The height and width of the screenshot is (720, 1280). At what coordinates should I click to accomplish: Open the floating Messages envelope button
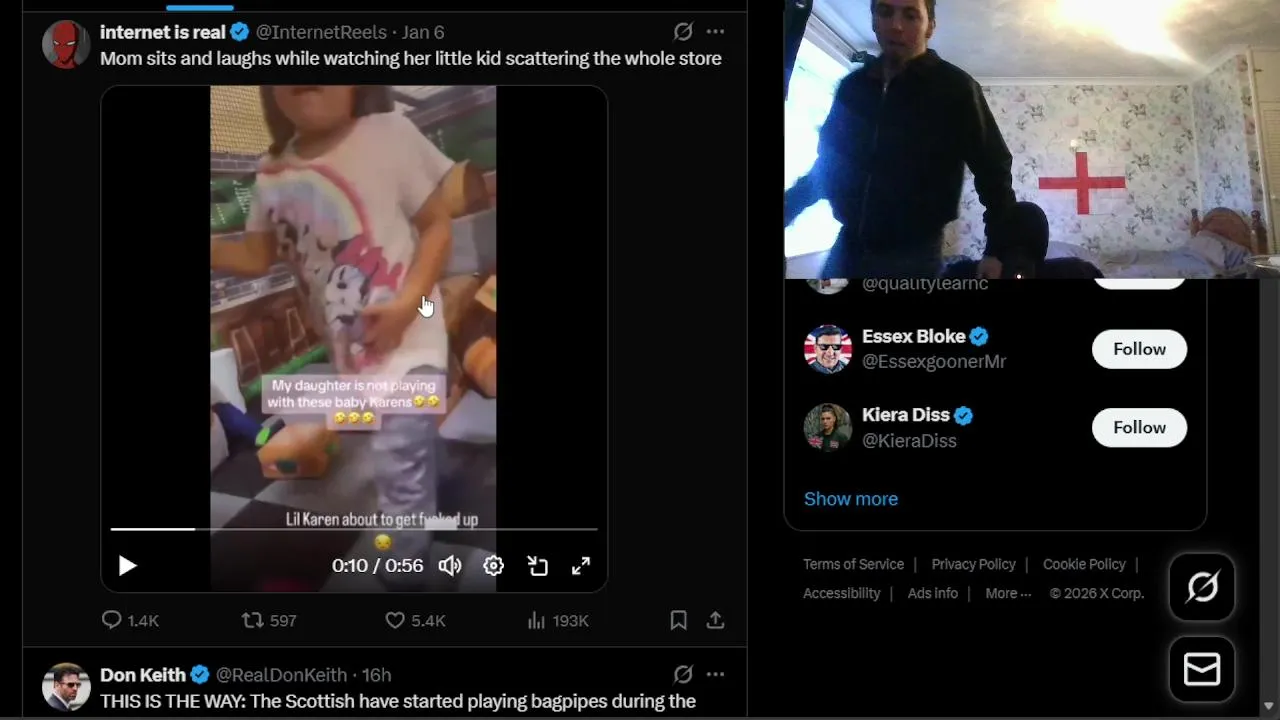(1202, 669)
